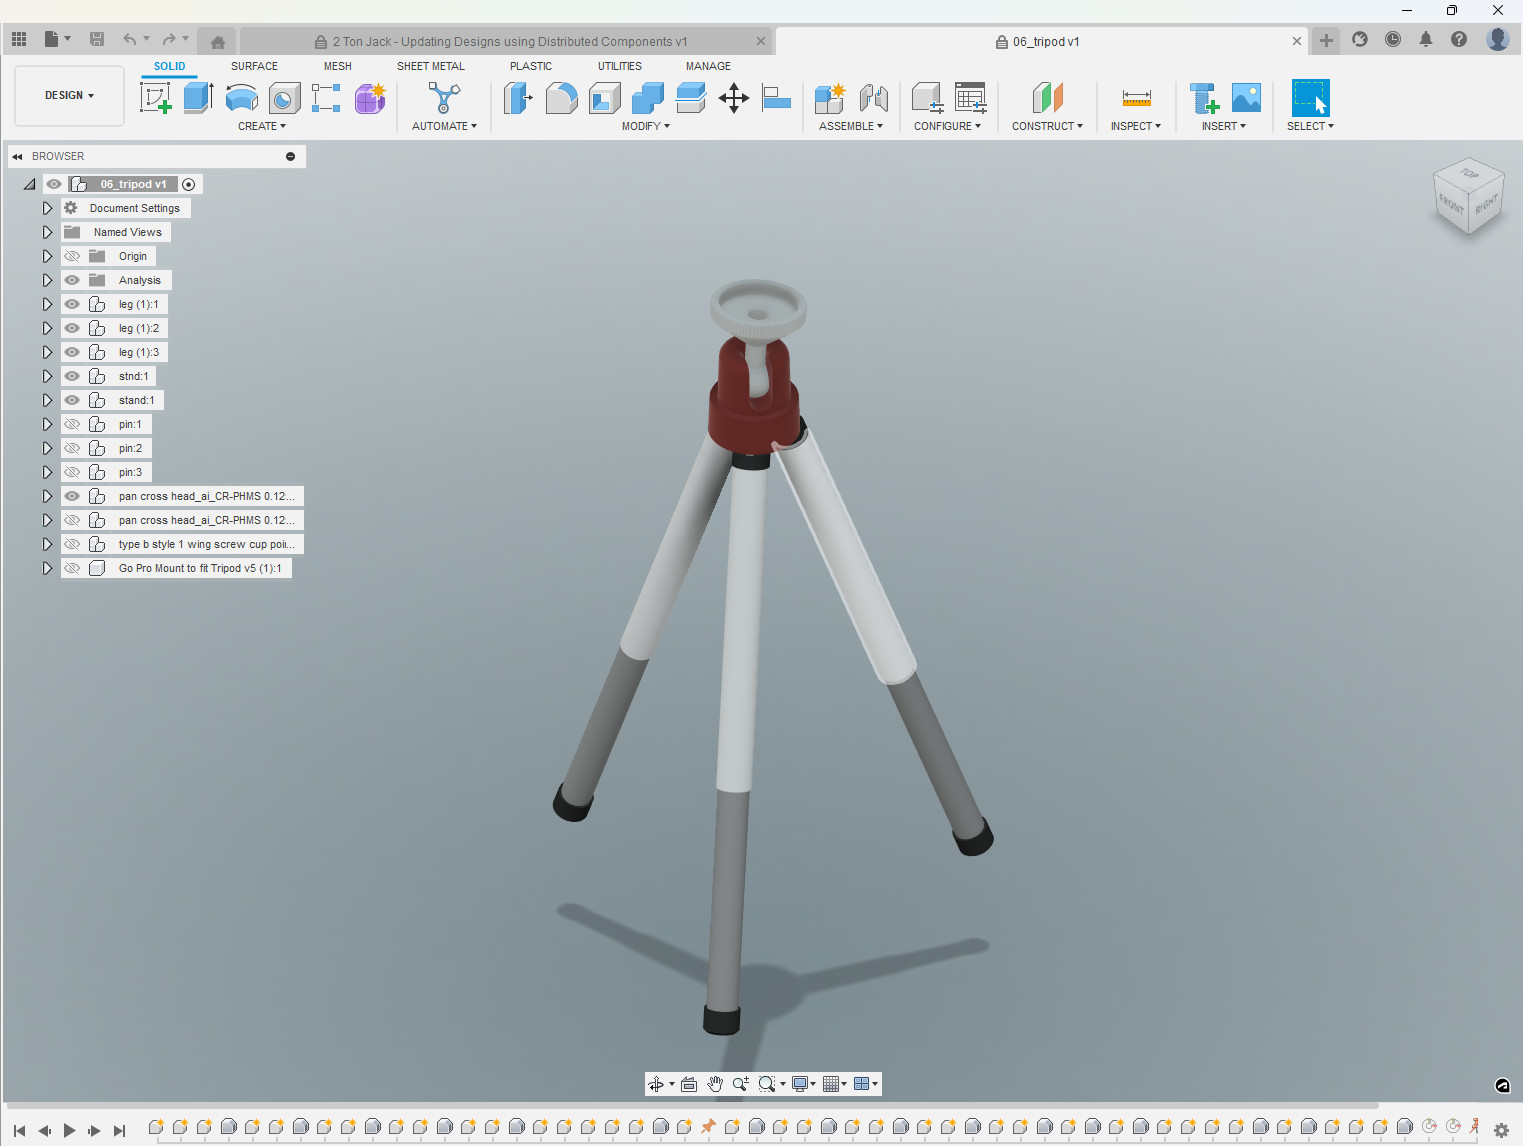Hide the leg (1):1 component
Viewport: 1523px width, 1146px height.
coord(72,304)
